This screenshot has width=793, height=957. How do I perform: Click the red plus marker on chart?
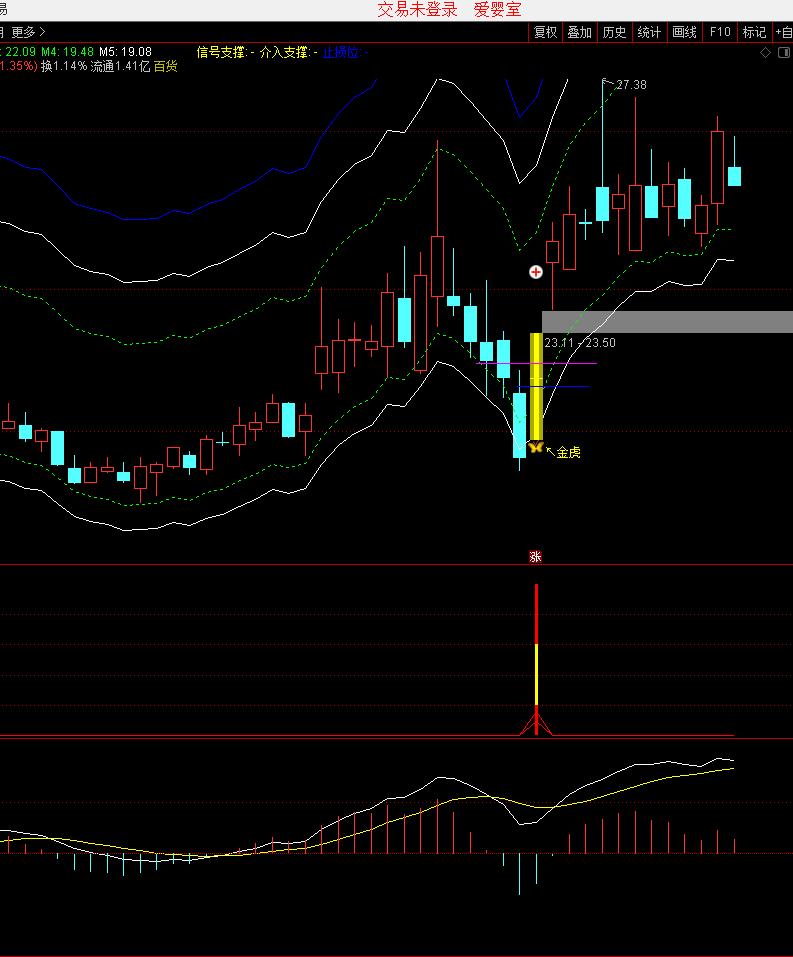(x=536, y=271)
